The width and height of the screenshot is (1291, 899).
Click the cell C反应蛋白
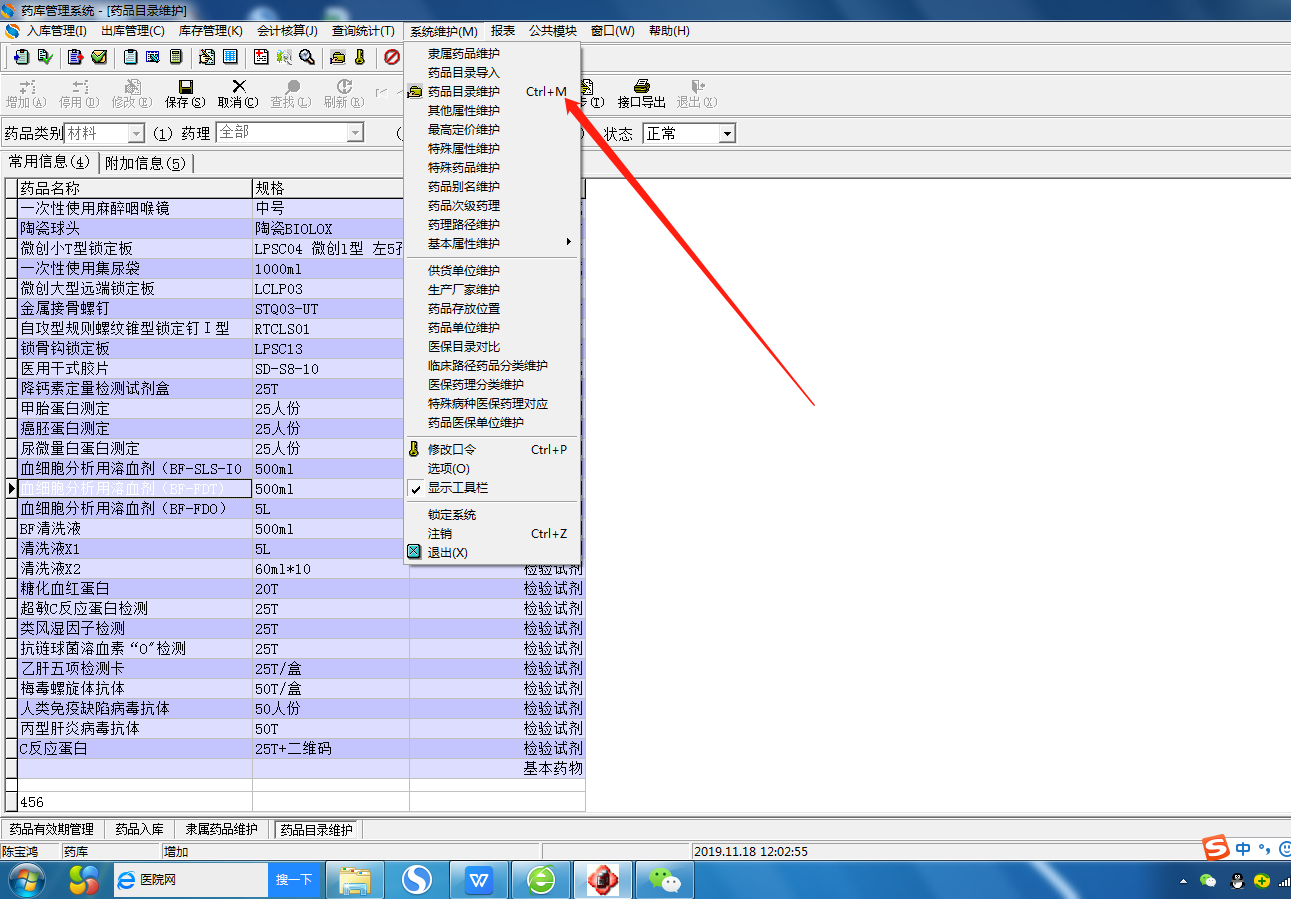135,748
